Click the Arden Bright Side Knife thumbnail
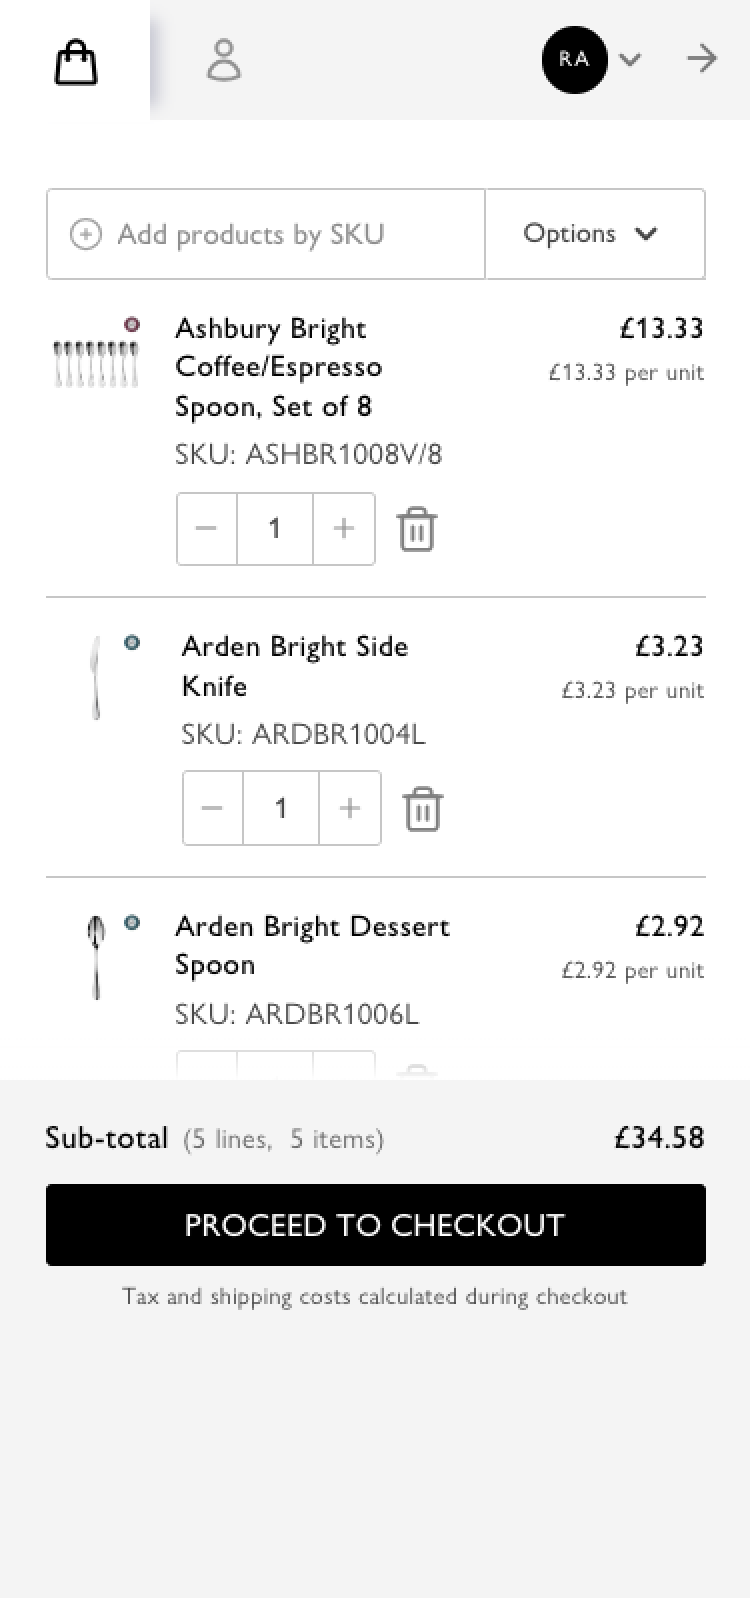 click(x=96, y=678)
